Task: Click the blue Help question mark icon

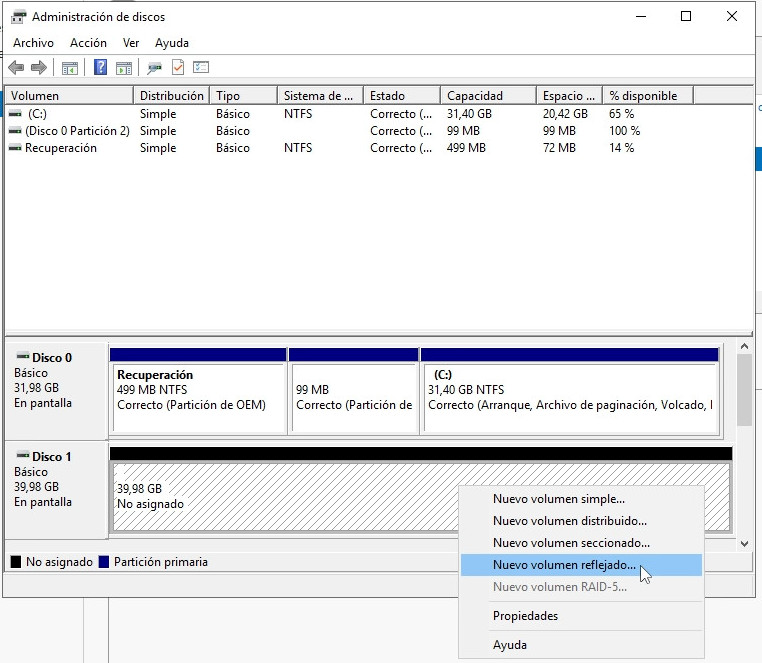Action: [101, 68]
